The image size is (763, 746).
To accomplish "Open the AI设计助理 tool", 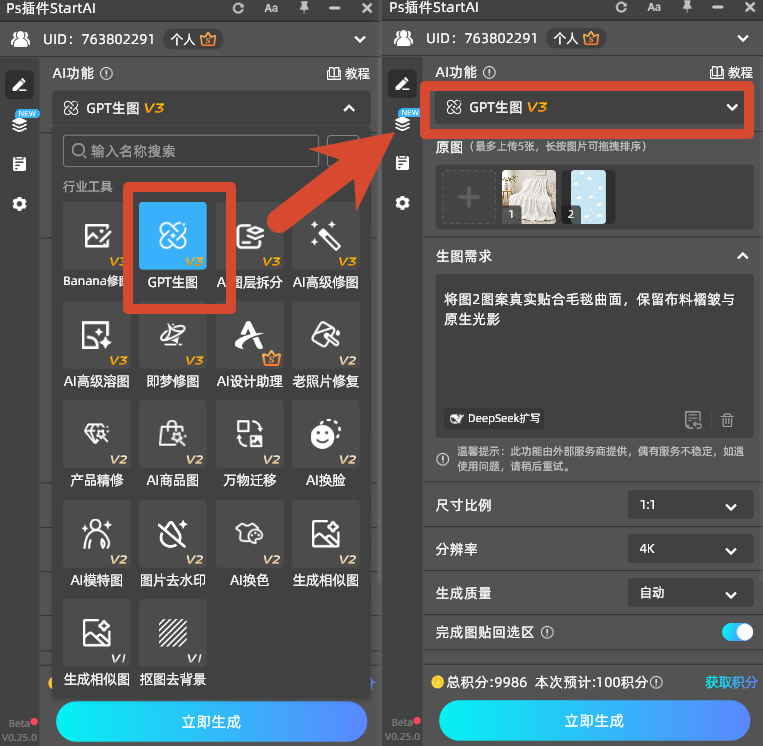I will click(250, 335).
